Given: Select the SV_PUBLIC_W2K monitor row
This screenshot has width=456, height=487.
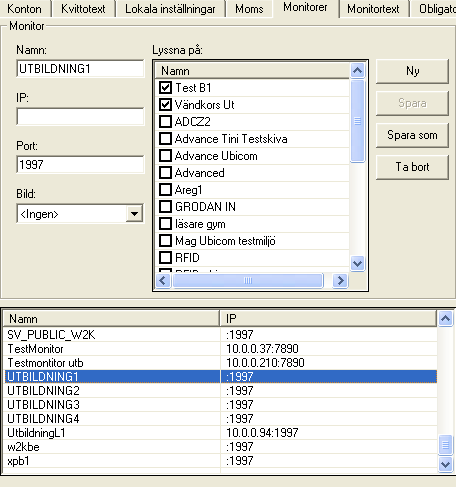Looking at the screenshot, I should [221, 335].
